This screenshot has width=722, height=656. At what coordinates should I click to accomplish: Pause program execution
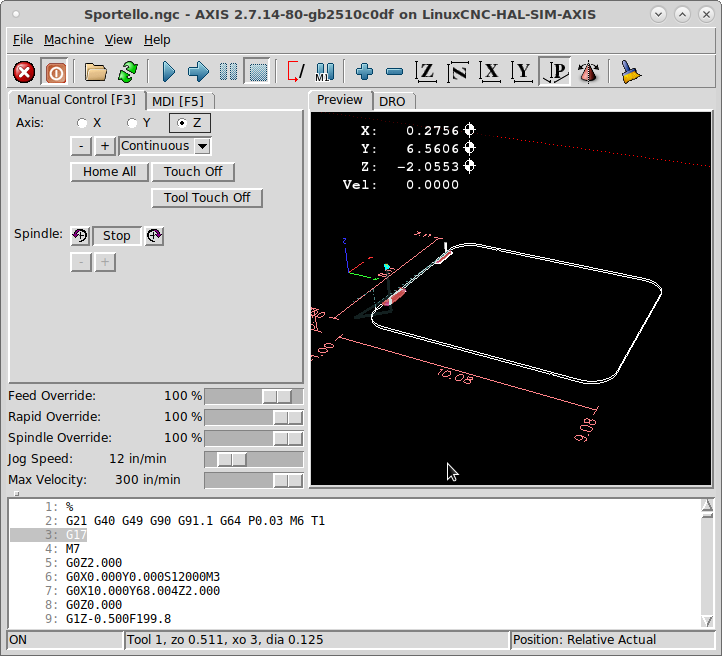[x=228, y=72]
